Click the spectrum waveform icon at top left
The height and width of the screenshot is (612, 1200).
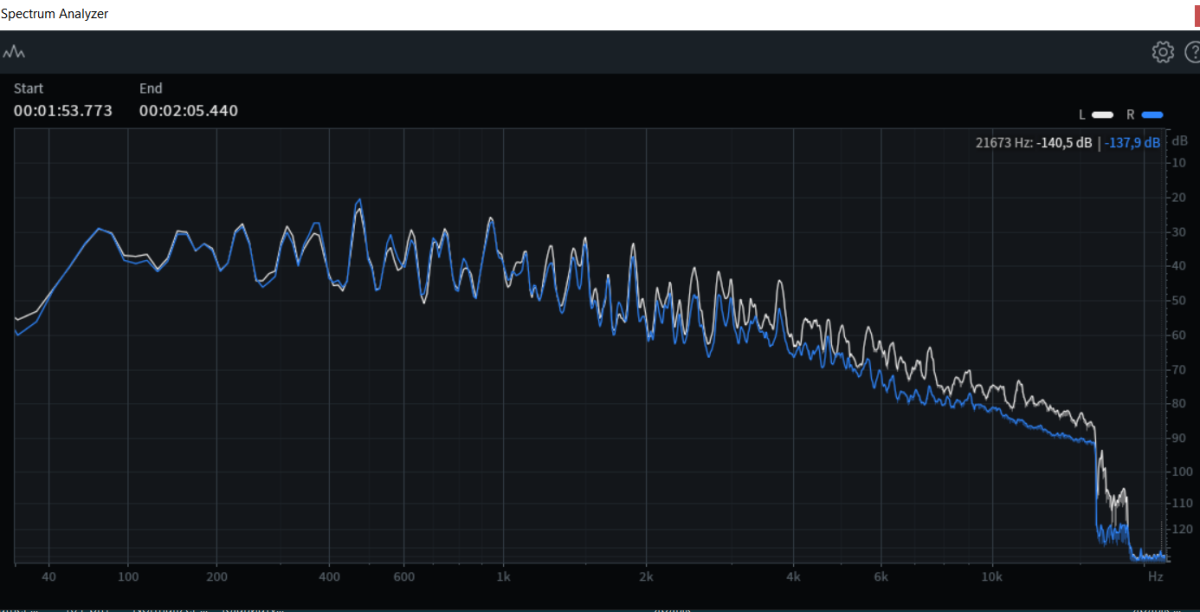coord(14,52)
